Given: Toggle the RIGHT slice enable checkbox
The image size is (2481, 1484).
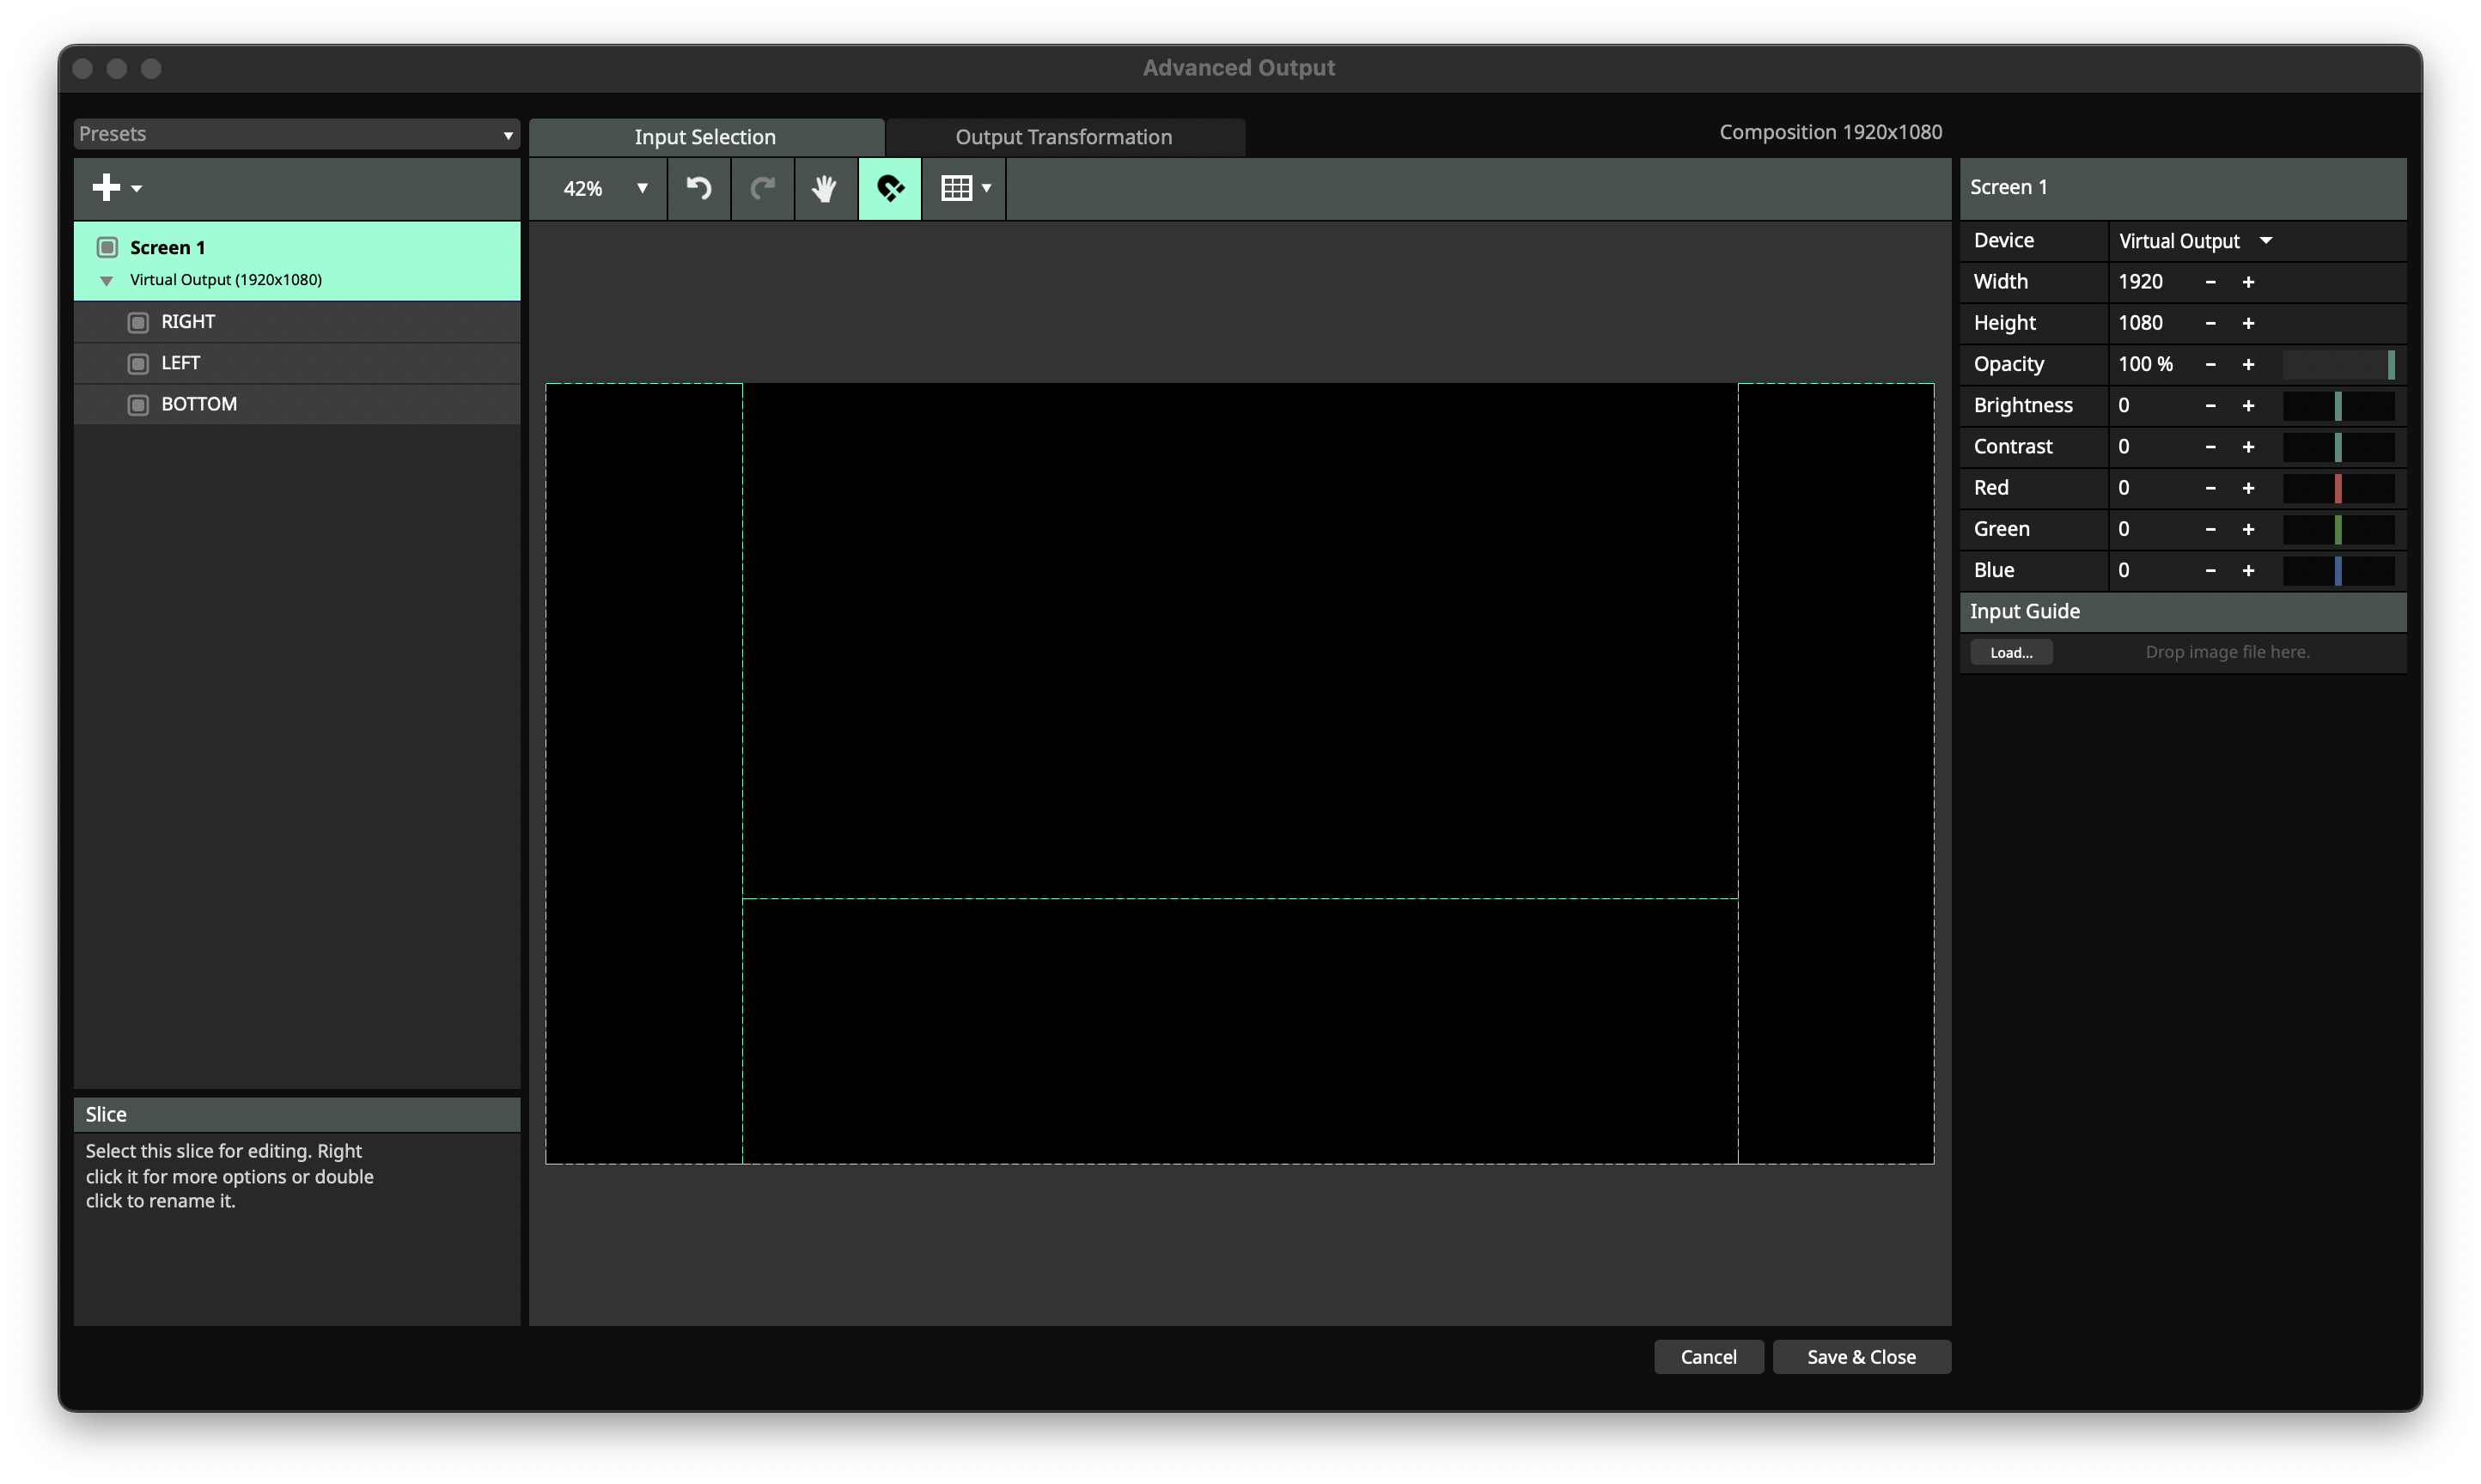Looking at the screenshot, I should 139,321.
